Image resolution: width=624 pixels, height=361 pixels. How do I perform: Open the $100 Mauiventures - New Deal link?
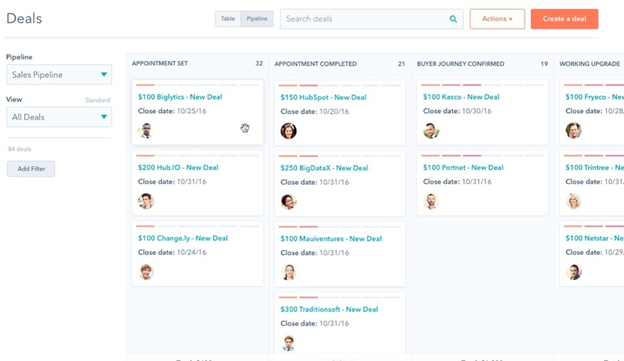coord(331,238)
